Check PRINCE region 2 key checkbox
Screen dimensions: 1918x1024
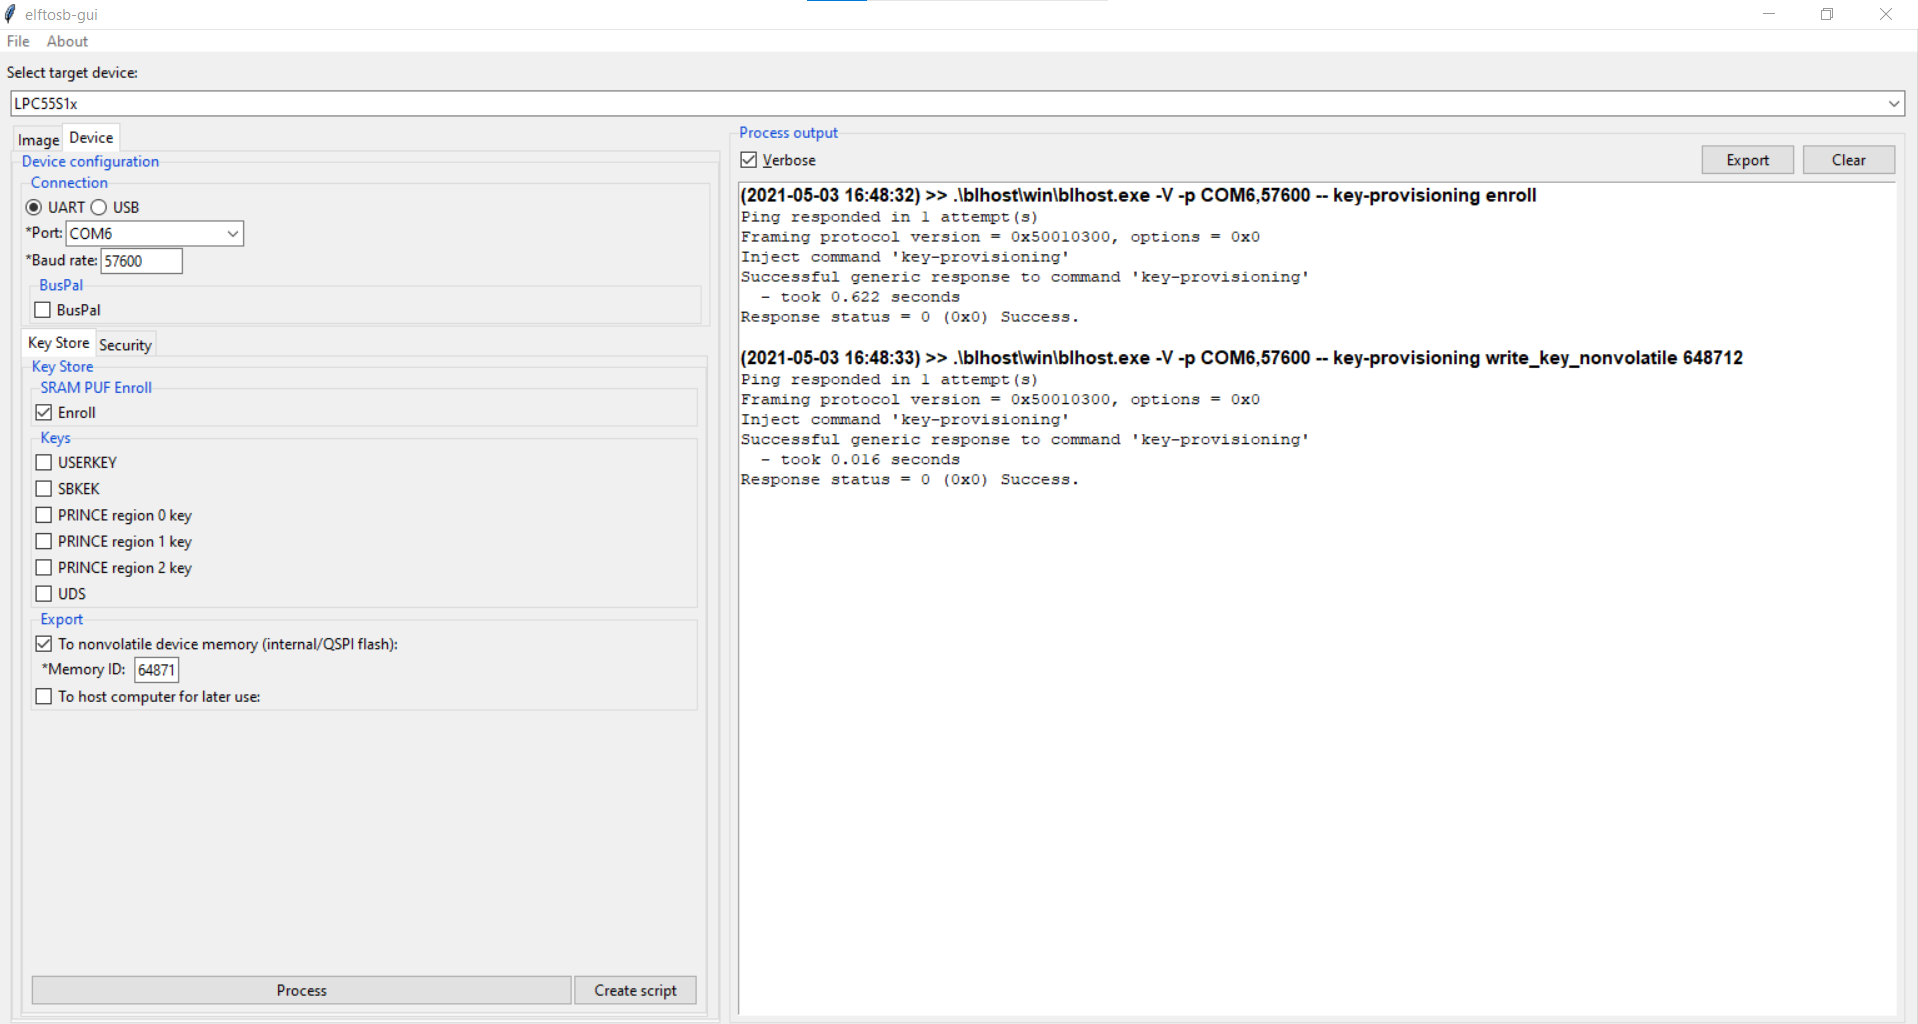point(44,567)
